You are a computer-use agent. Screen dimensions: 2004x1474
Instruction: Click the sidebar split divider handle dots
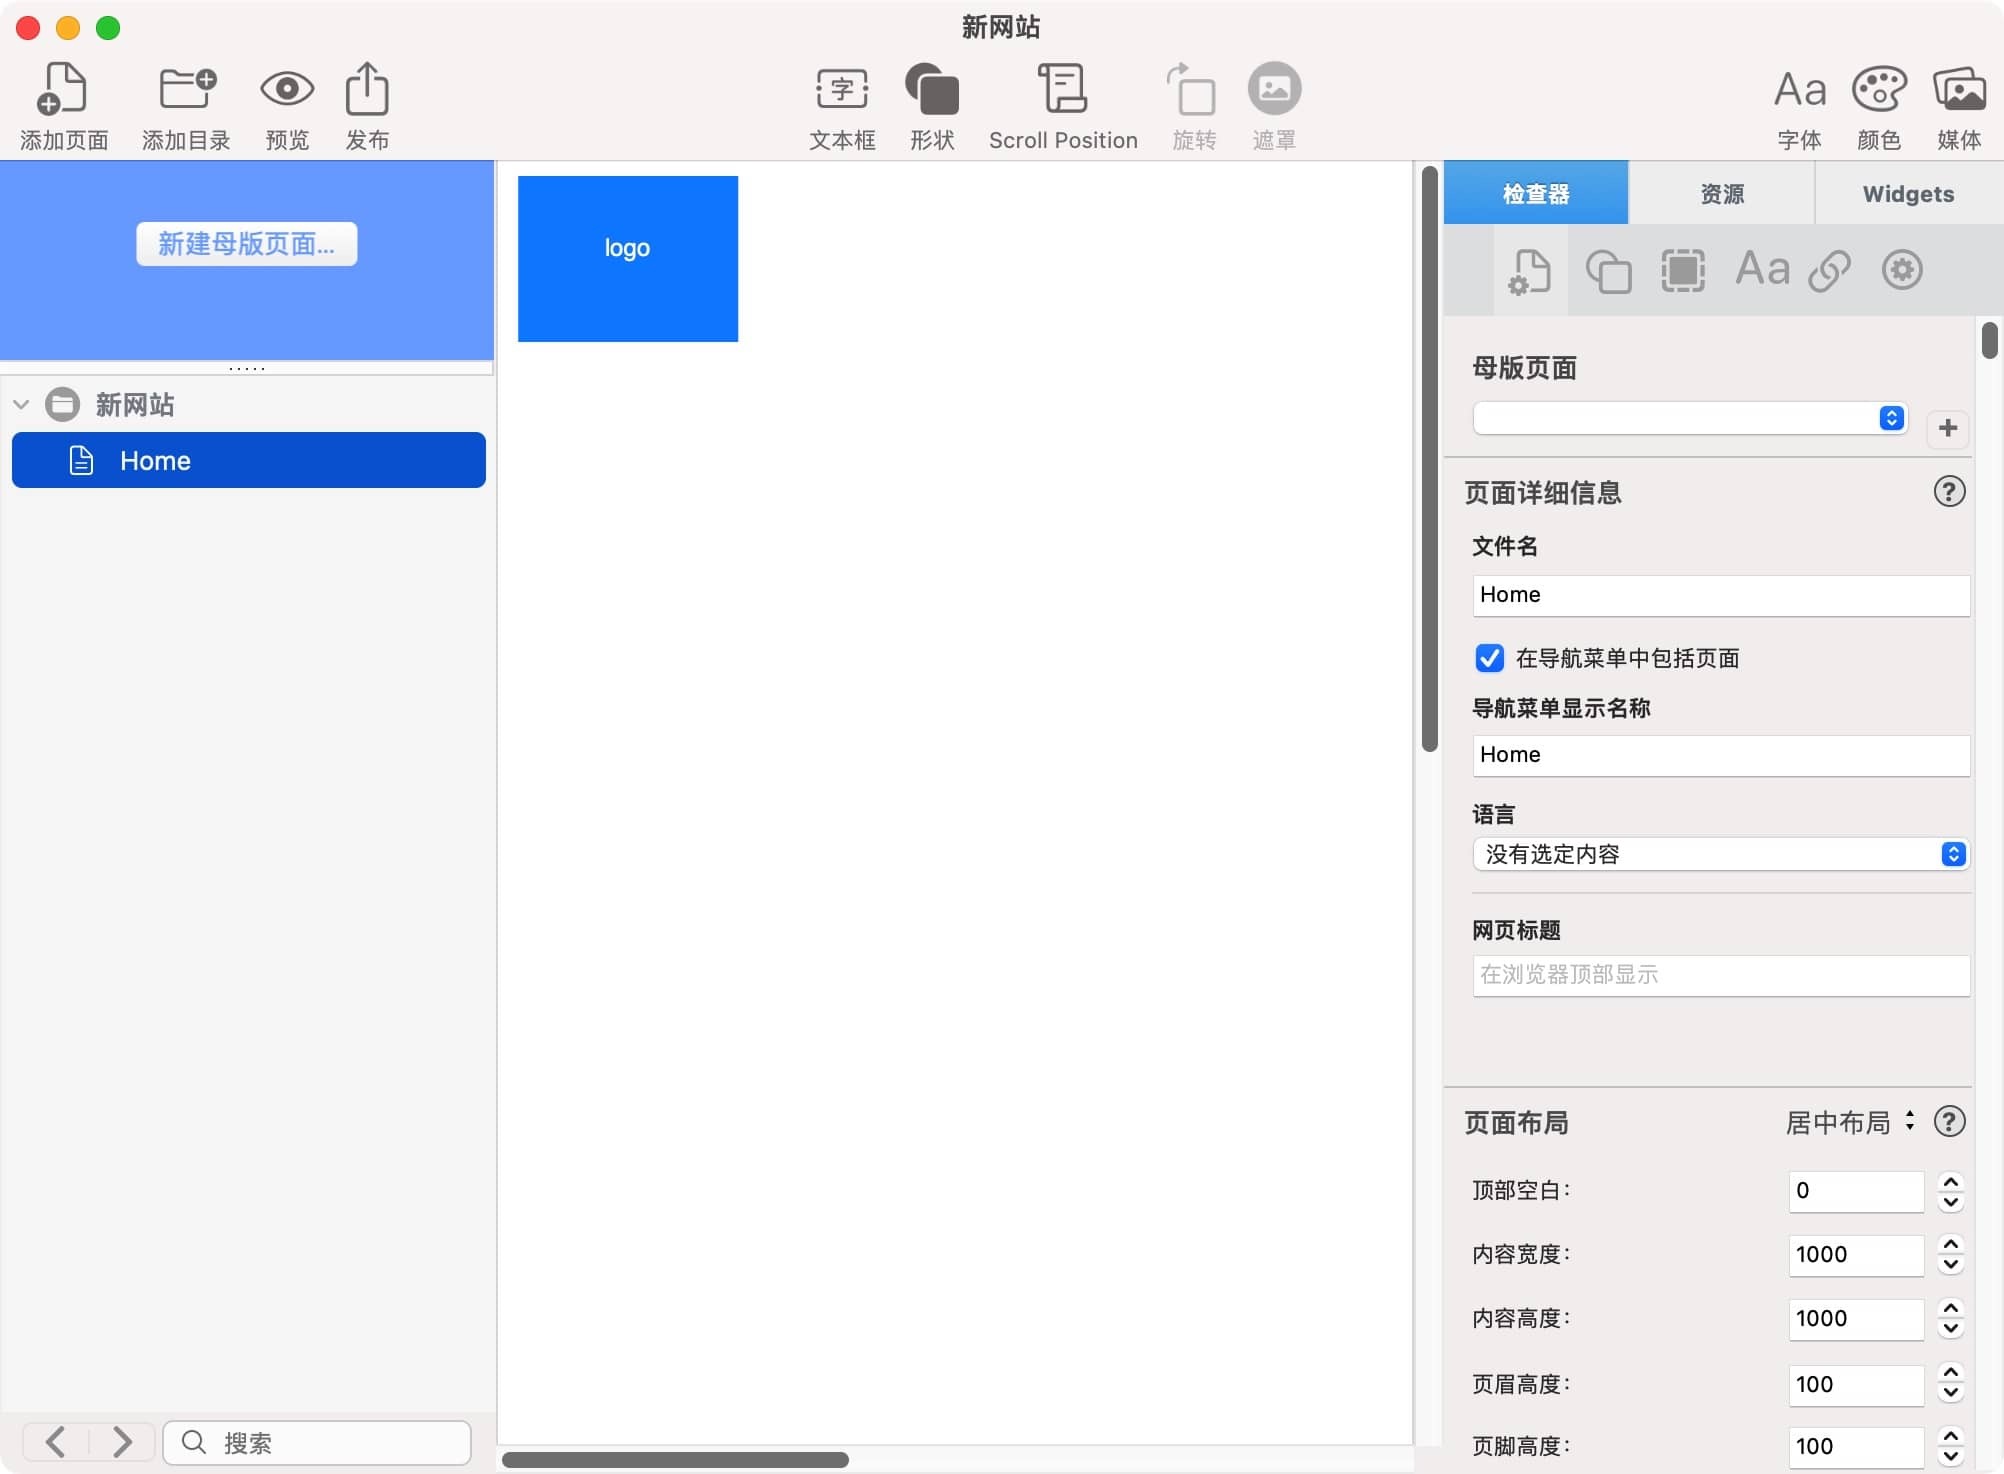[247, 369]
